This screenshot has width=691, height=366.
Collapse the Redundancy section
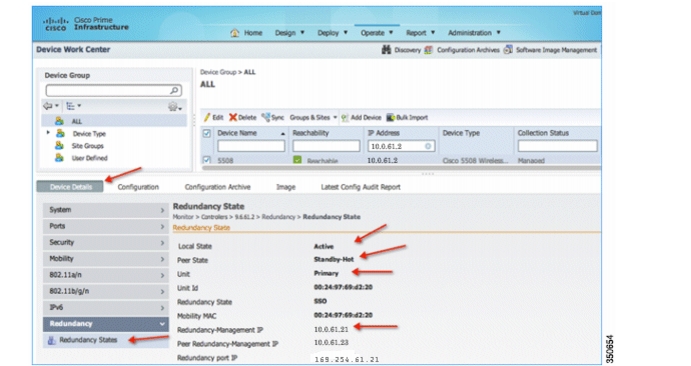coord(106,324)
